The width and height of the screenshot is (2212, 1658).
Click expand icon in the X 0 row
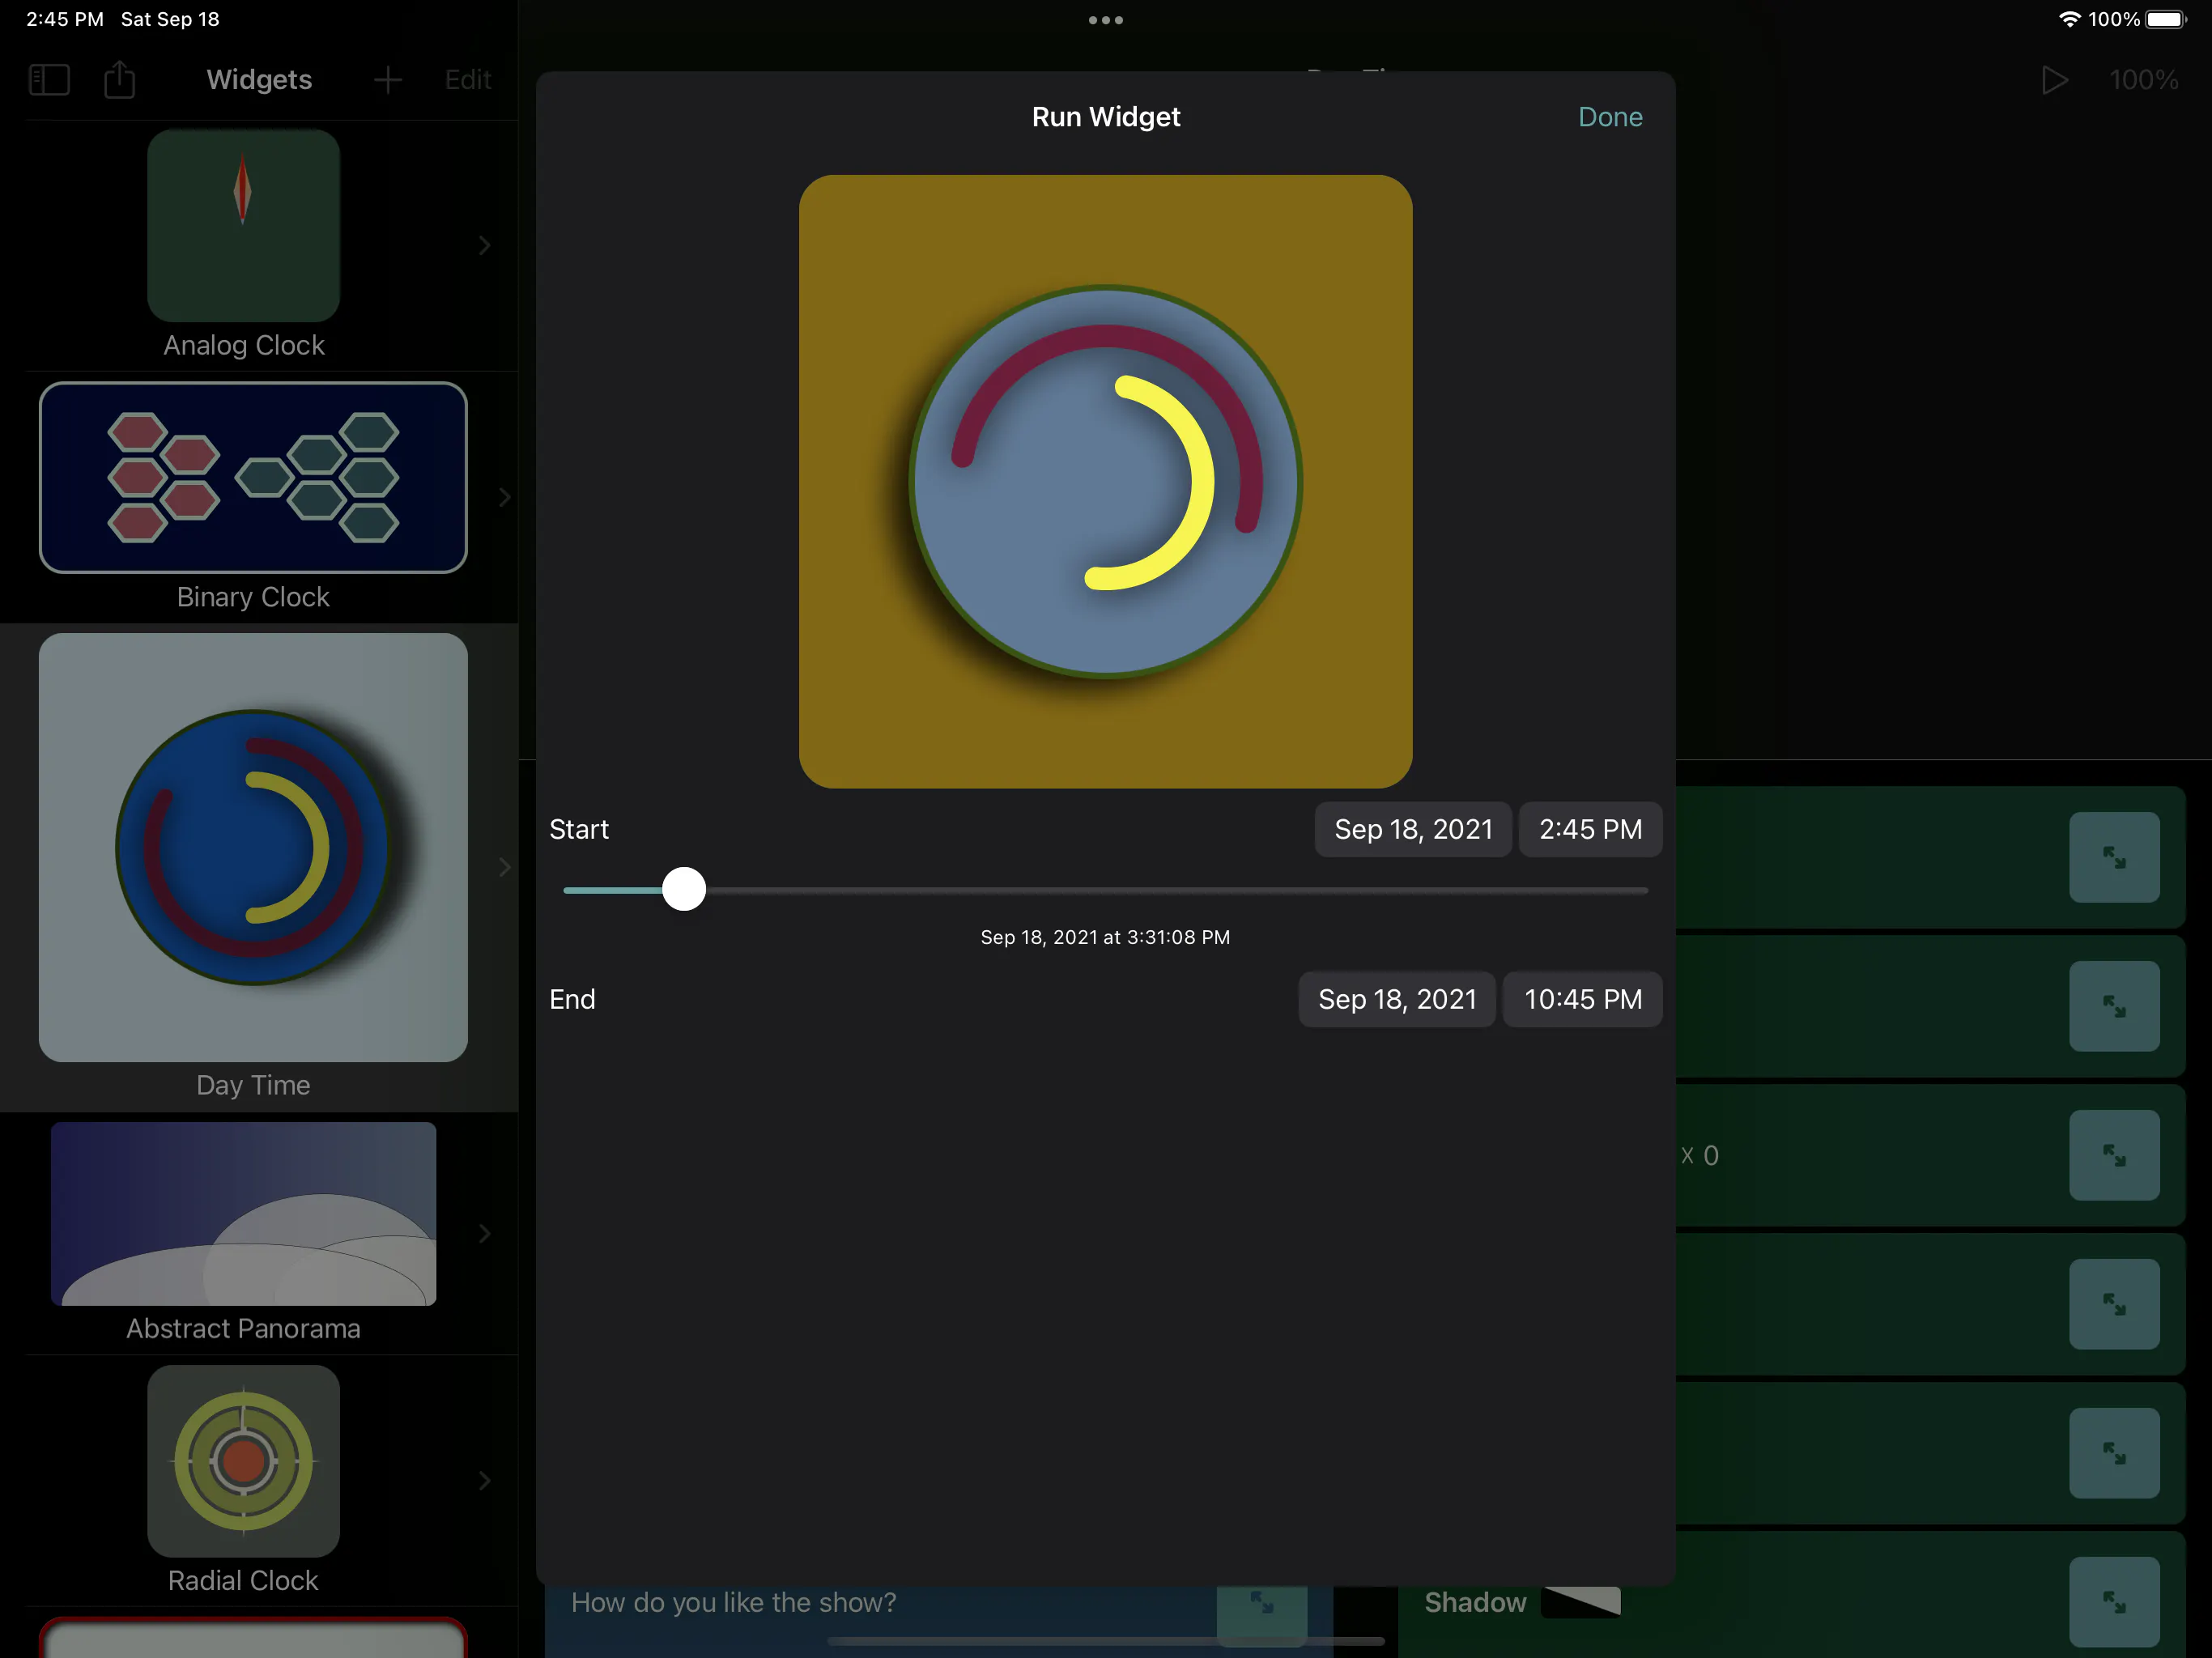(2114, 1155)
